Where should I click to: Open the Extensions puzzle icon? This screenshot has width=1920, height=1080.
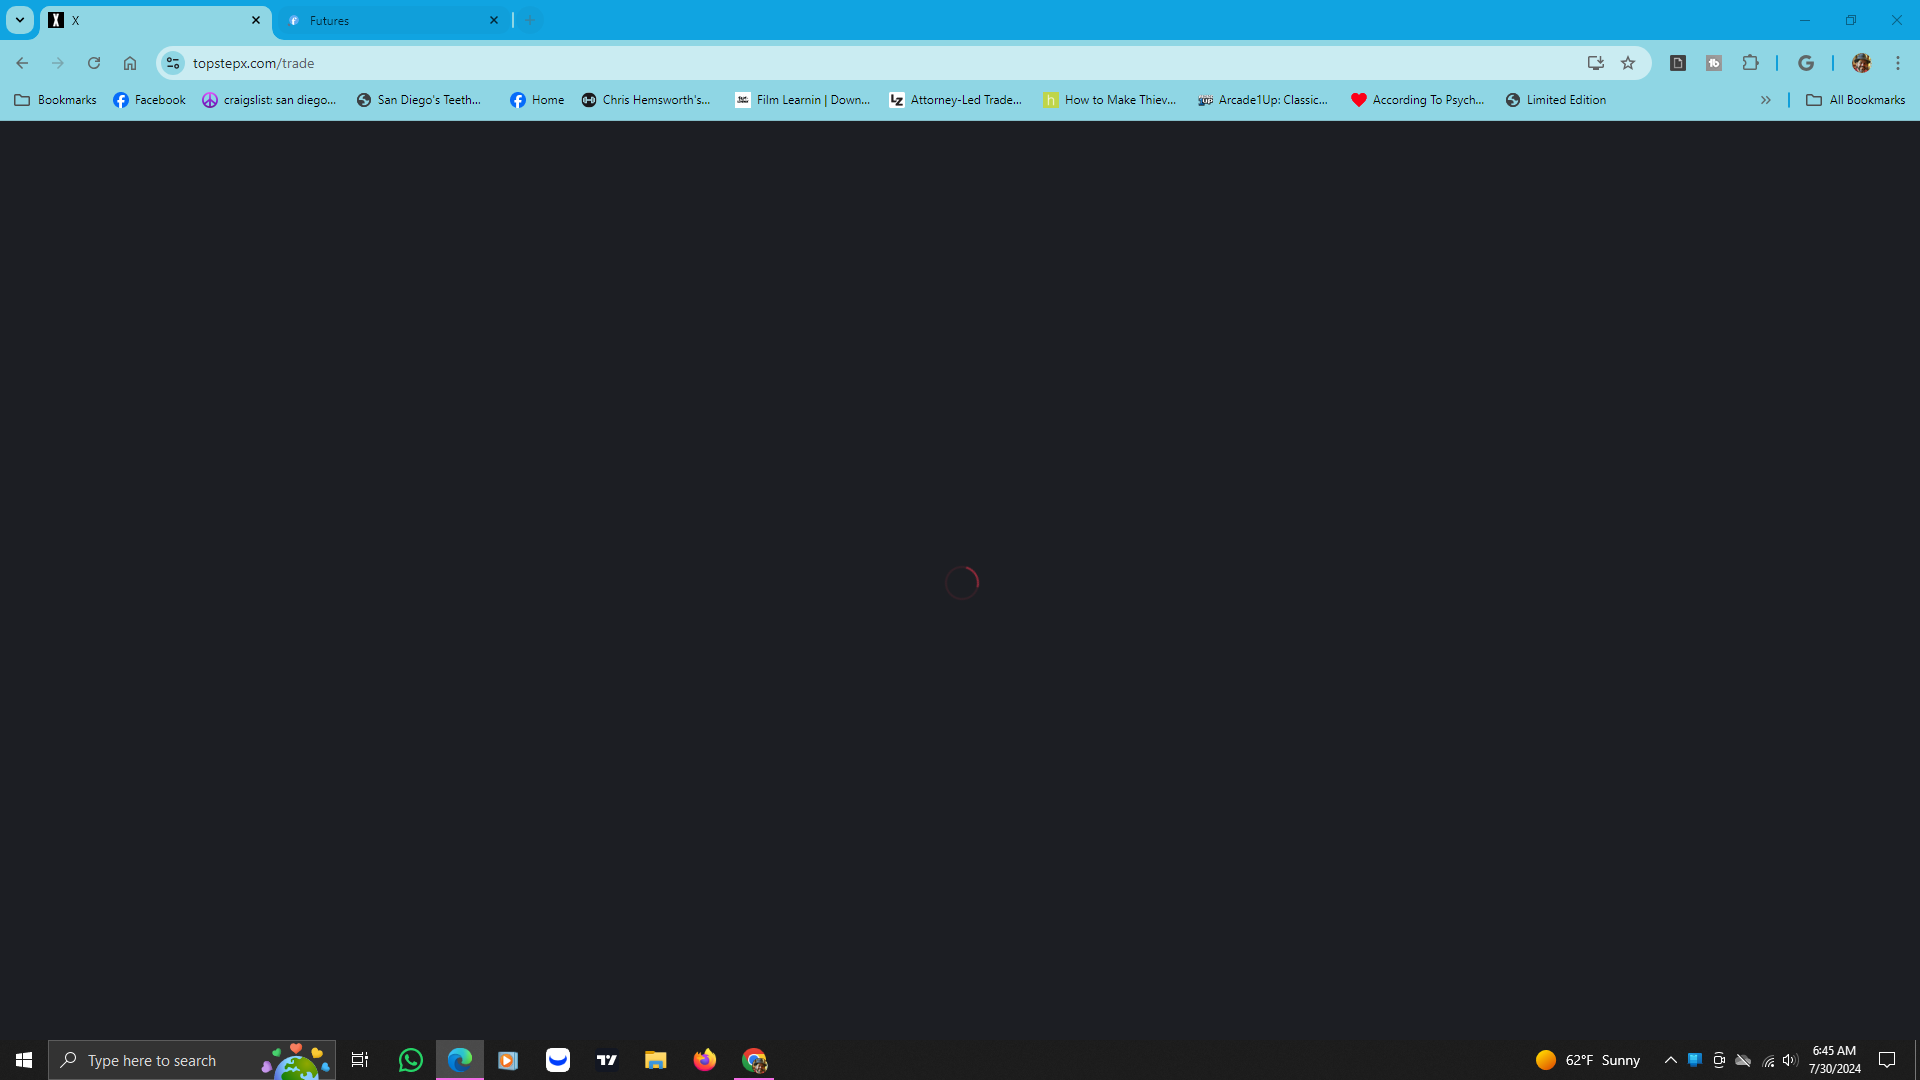(x=1750, y=63)
